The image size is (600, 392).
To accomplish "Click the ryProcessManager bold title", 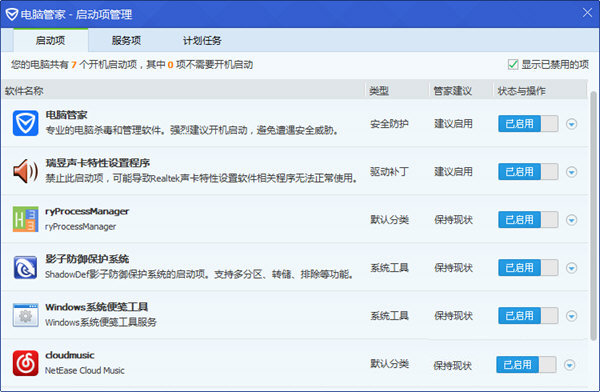I will (87, 211).
